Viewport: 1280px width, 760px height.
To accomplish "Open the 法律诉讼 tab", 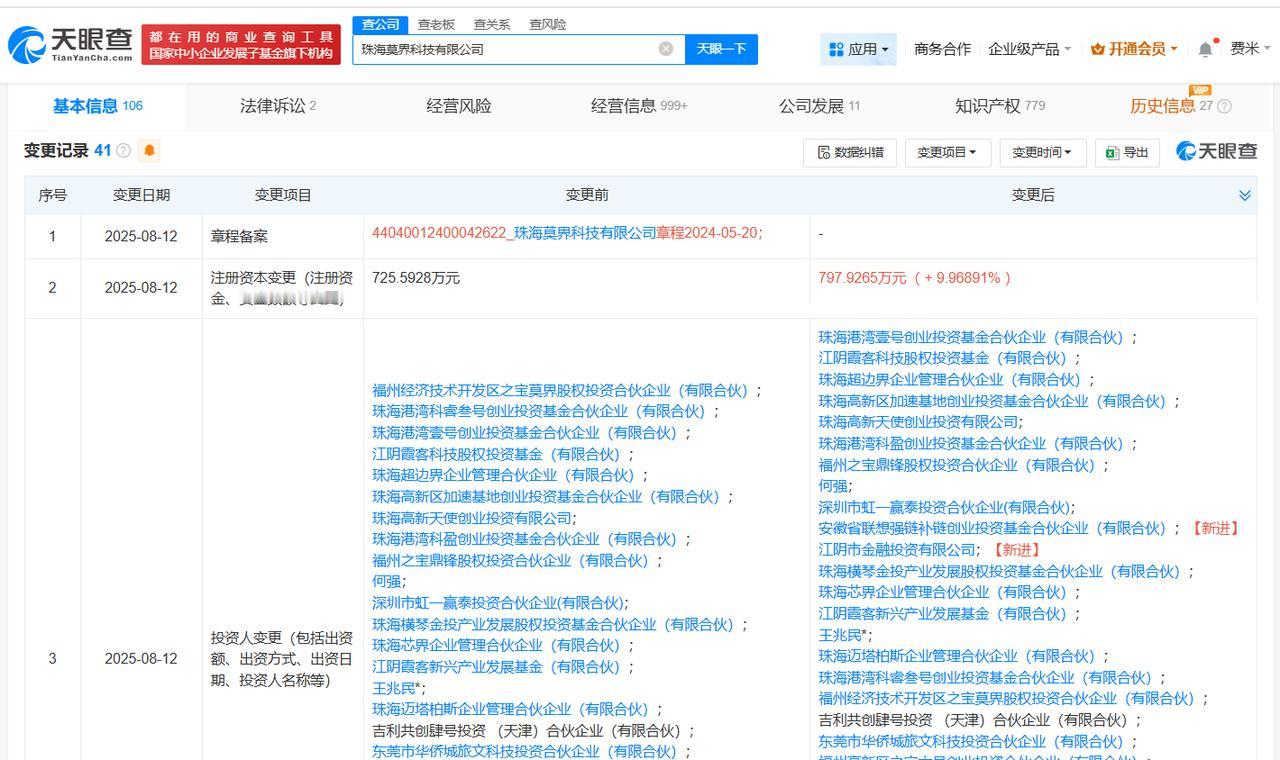I will click(278, 106).
